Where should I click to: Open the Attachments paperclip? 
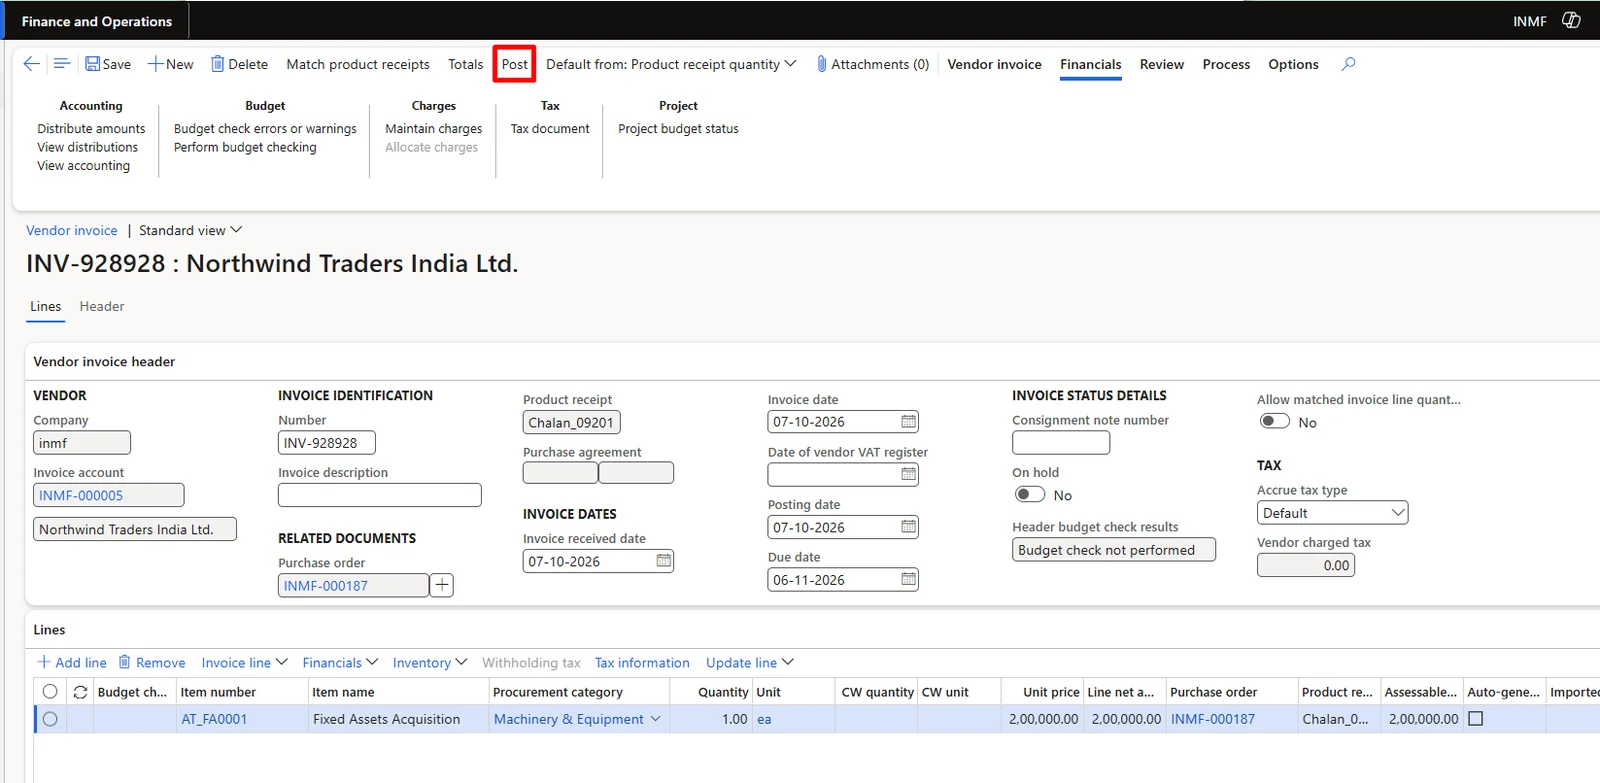coord(822,64)
